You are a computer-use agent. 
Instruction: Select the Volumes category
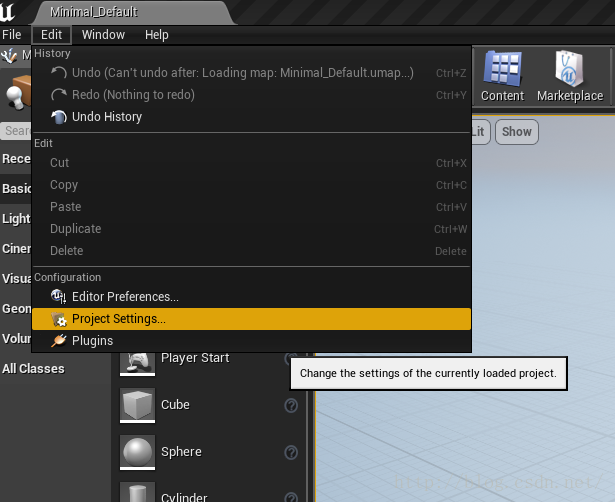click(x=16, y=338)
